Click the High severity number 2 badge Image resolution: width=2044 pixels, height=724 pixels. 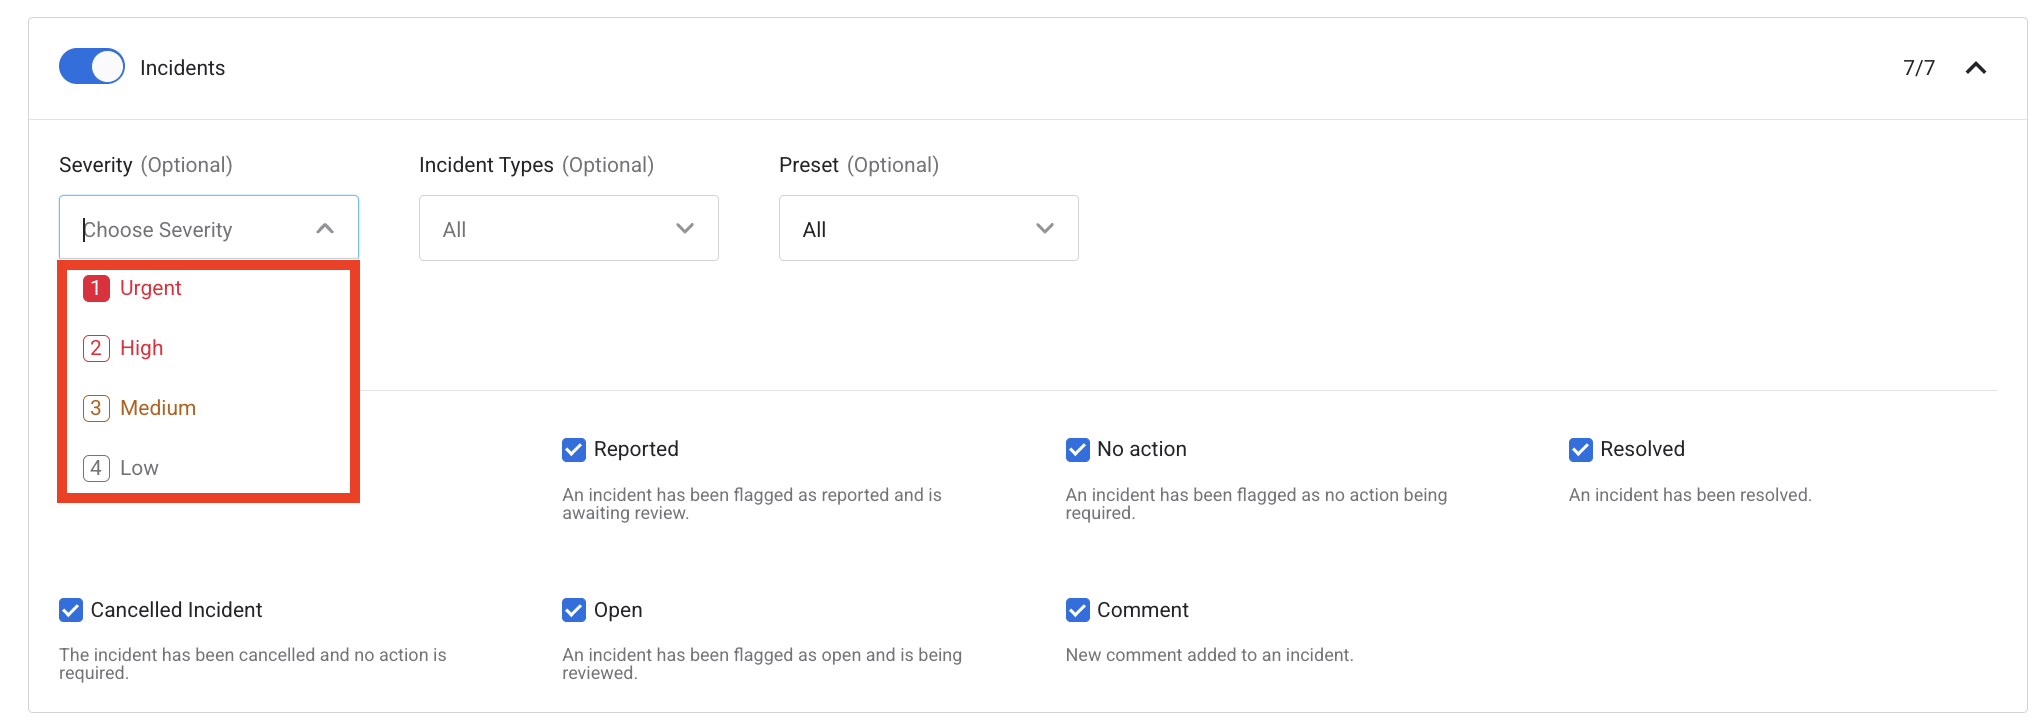96,349
